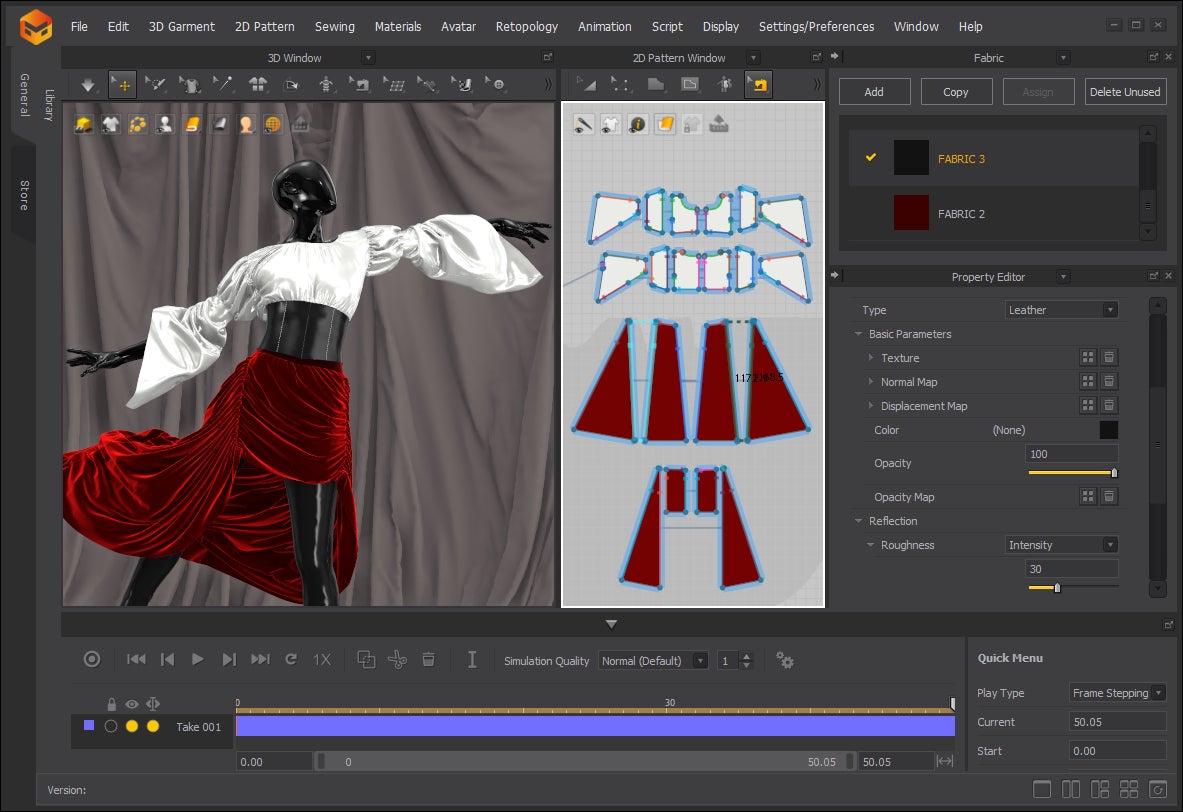Click the Delete Unused button
The height and width of the screenshot is (812, 1183).
click(x=1125, y=92)
